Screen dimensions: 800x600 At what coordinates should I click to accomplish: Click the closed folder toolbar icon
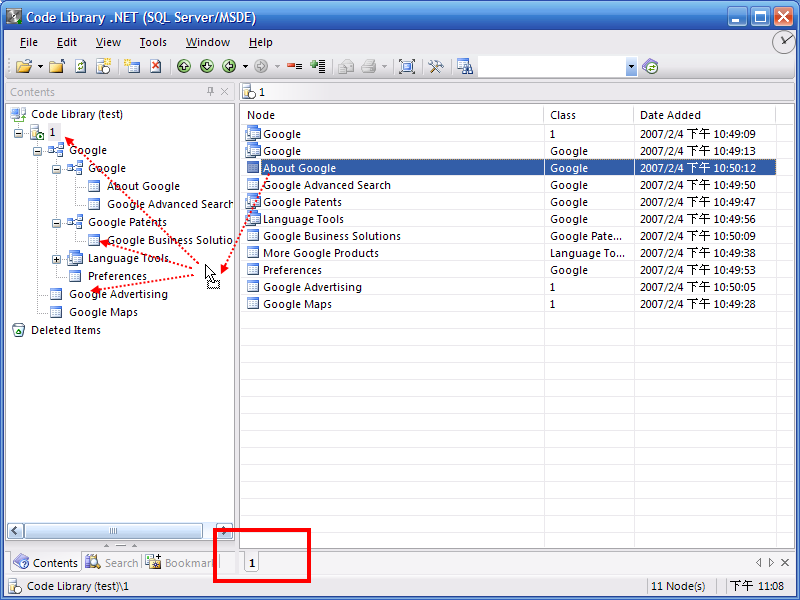[57, 66]
